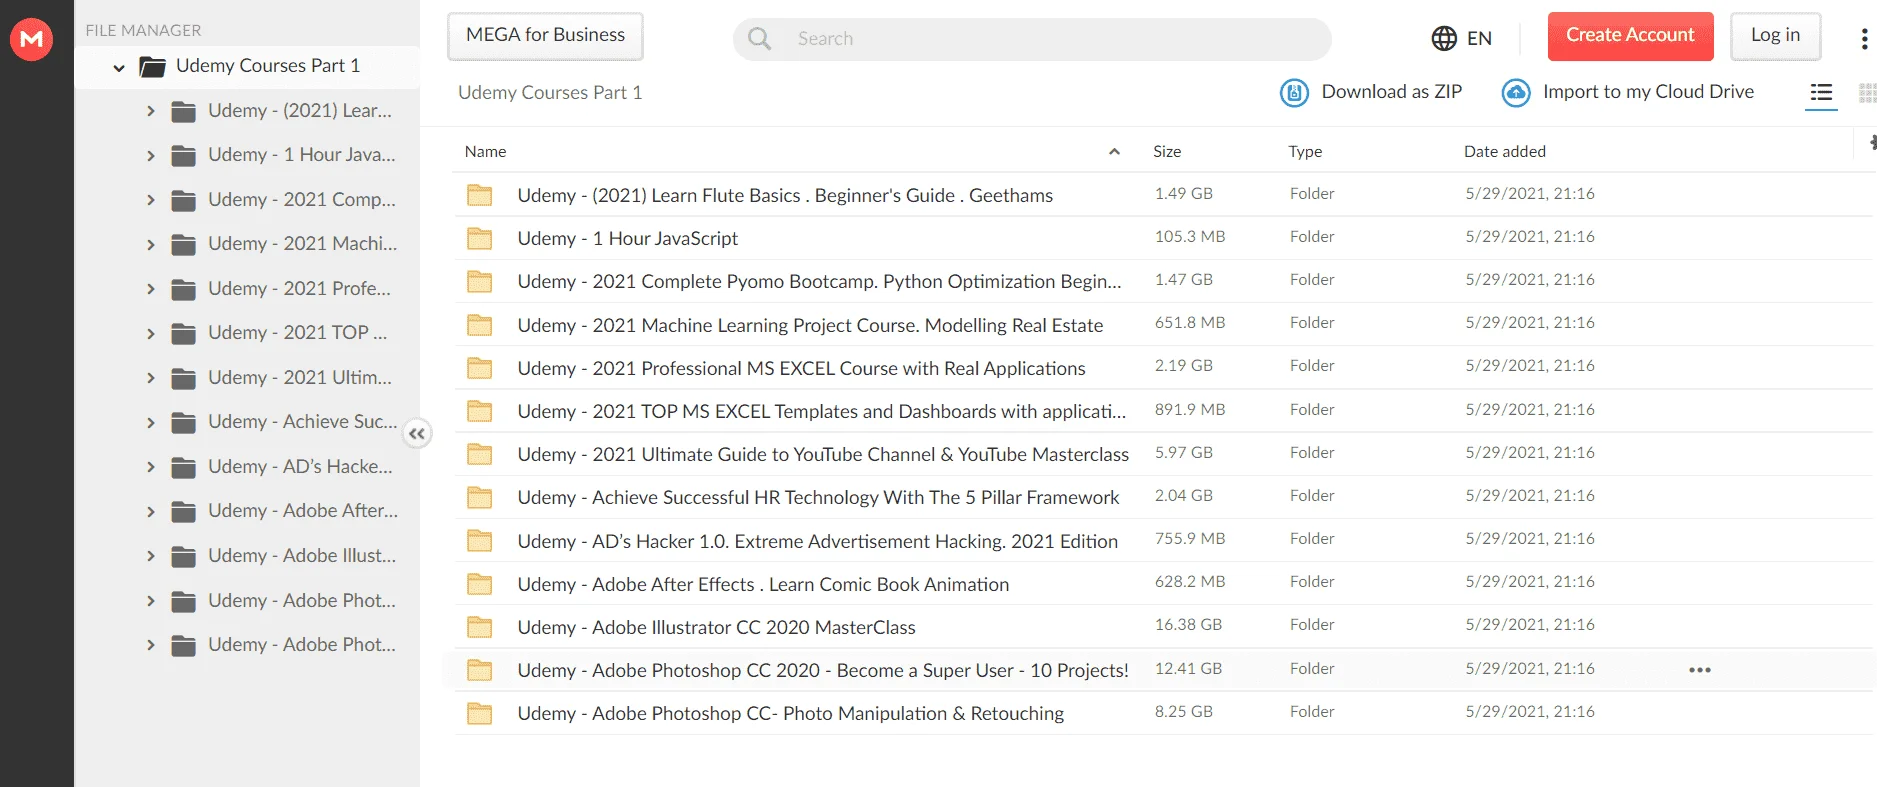Screen dimensions: 1877x787
Task: Click folder icon of Pyomo Bootcamp row
Action: [x=480, y=281]
